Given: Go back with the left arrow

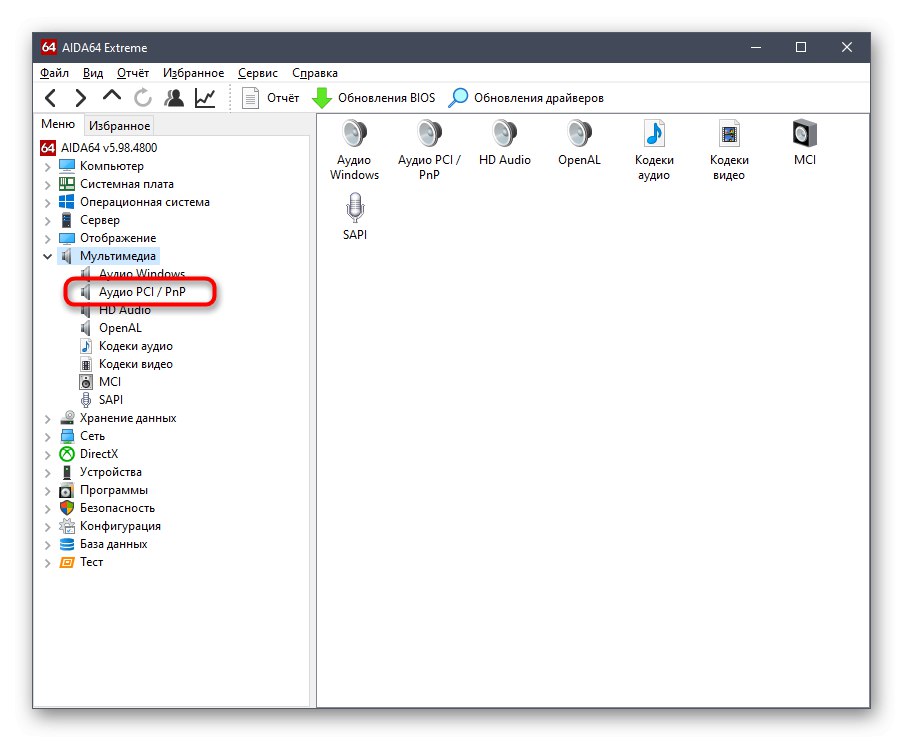Looking at the screenshot, I should [51, 98].
